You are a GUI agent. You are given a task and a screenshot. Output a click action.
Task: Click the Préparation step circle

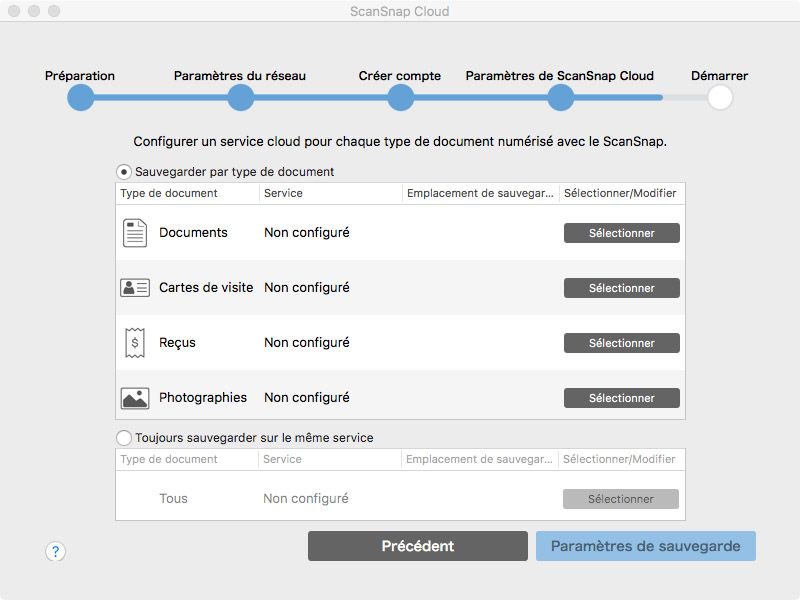click(80, 97)
